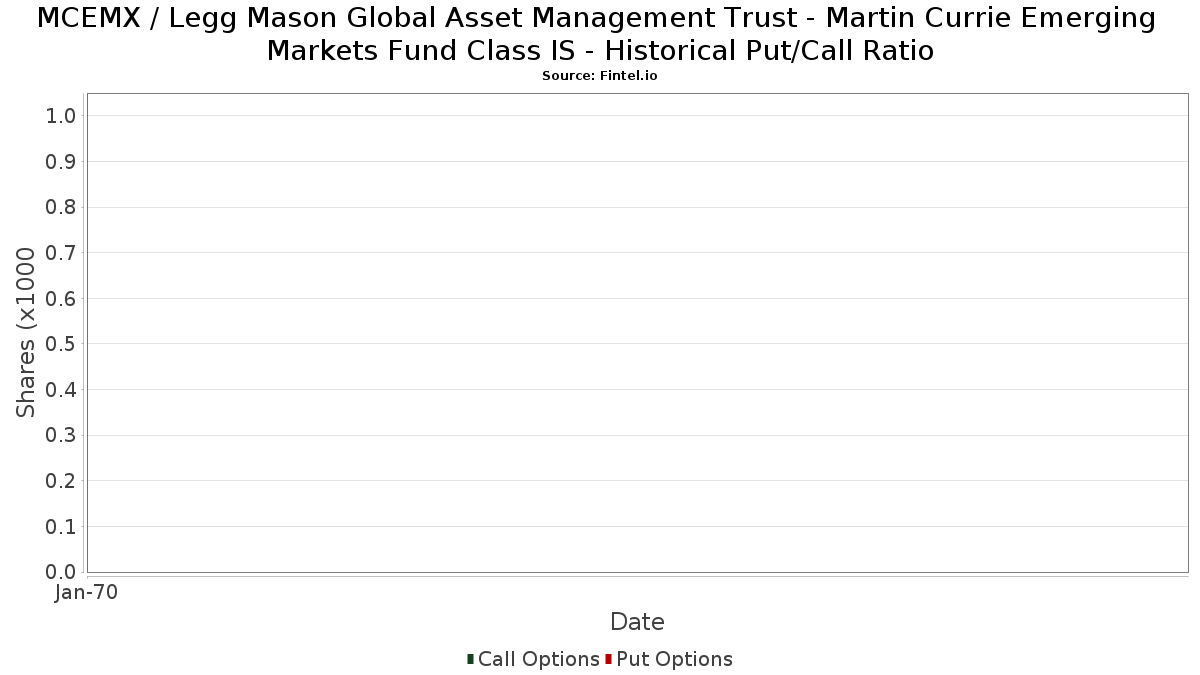
Task: Click the Shares (x1000 axis title
Action: pos(26,333)
